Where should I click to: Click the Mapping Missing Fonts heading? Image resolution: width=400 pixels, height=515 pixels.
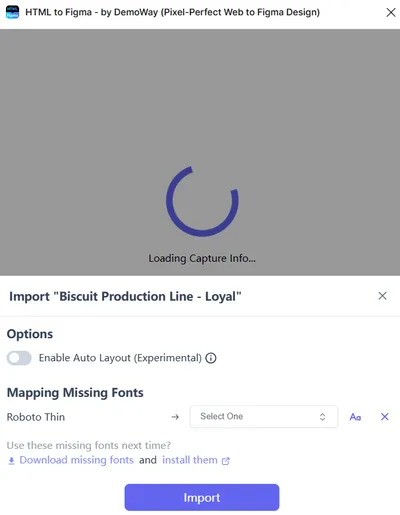point(75,393)
